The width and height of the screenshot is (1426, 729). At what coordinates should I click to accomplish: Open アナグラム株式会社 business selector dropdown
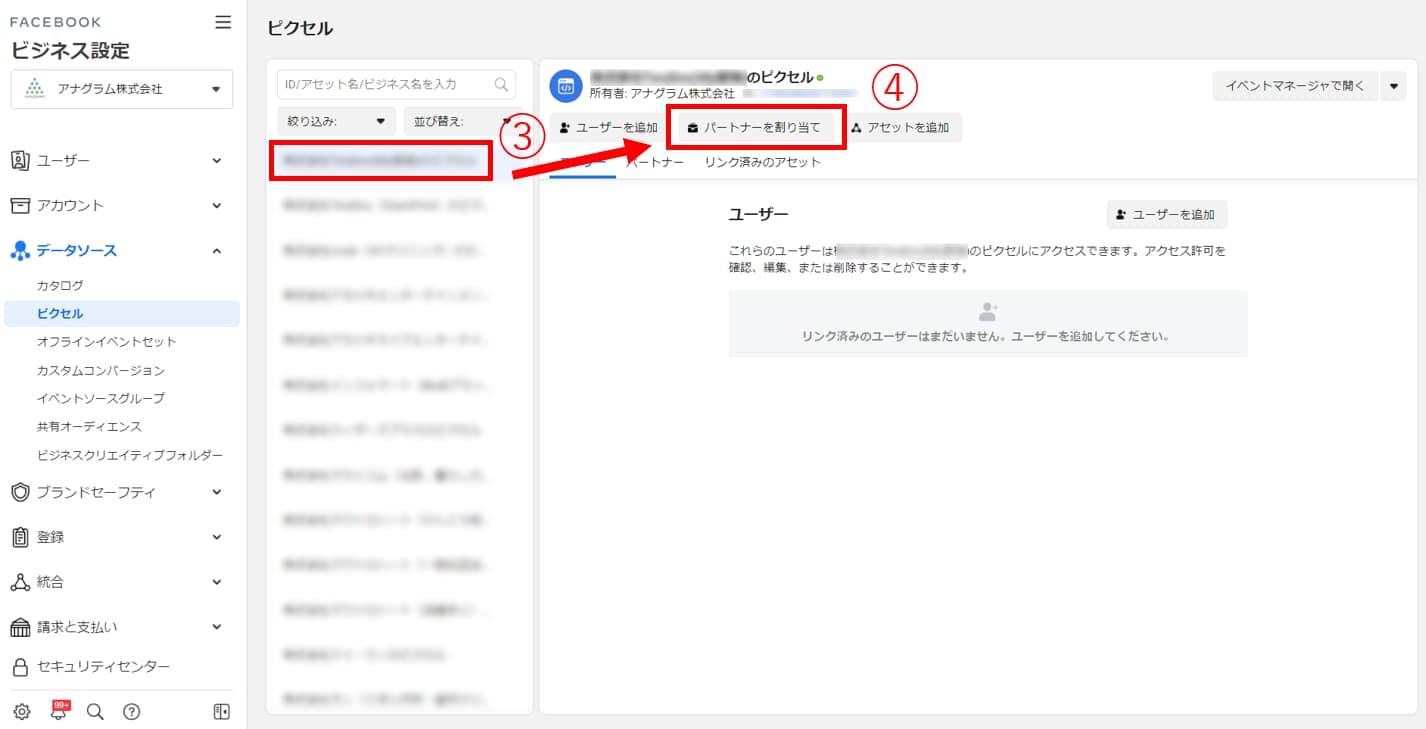122,89
